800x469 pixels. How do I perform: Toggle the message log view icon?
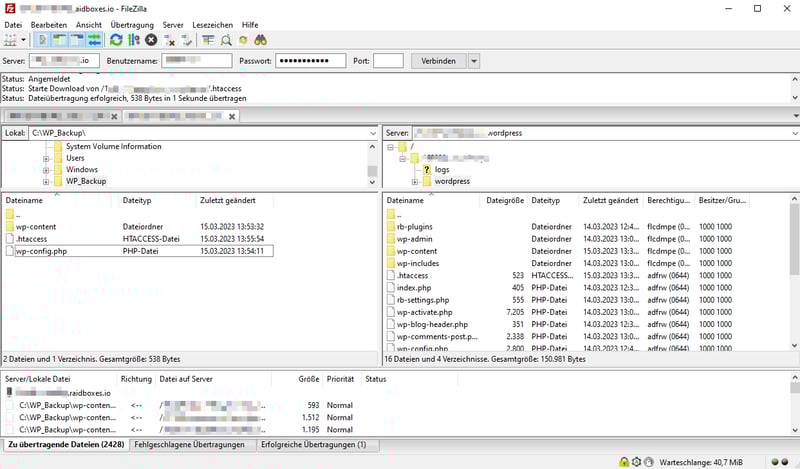point(43,40)
